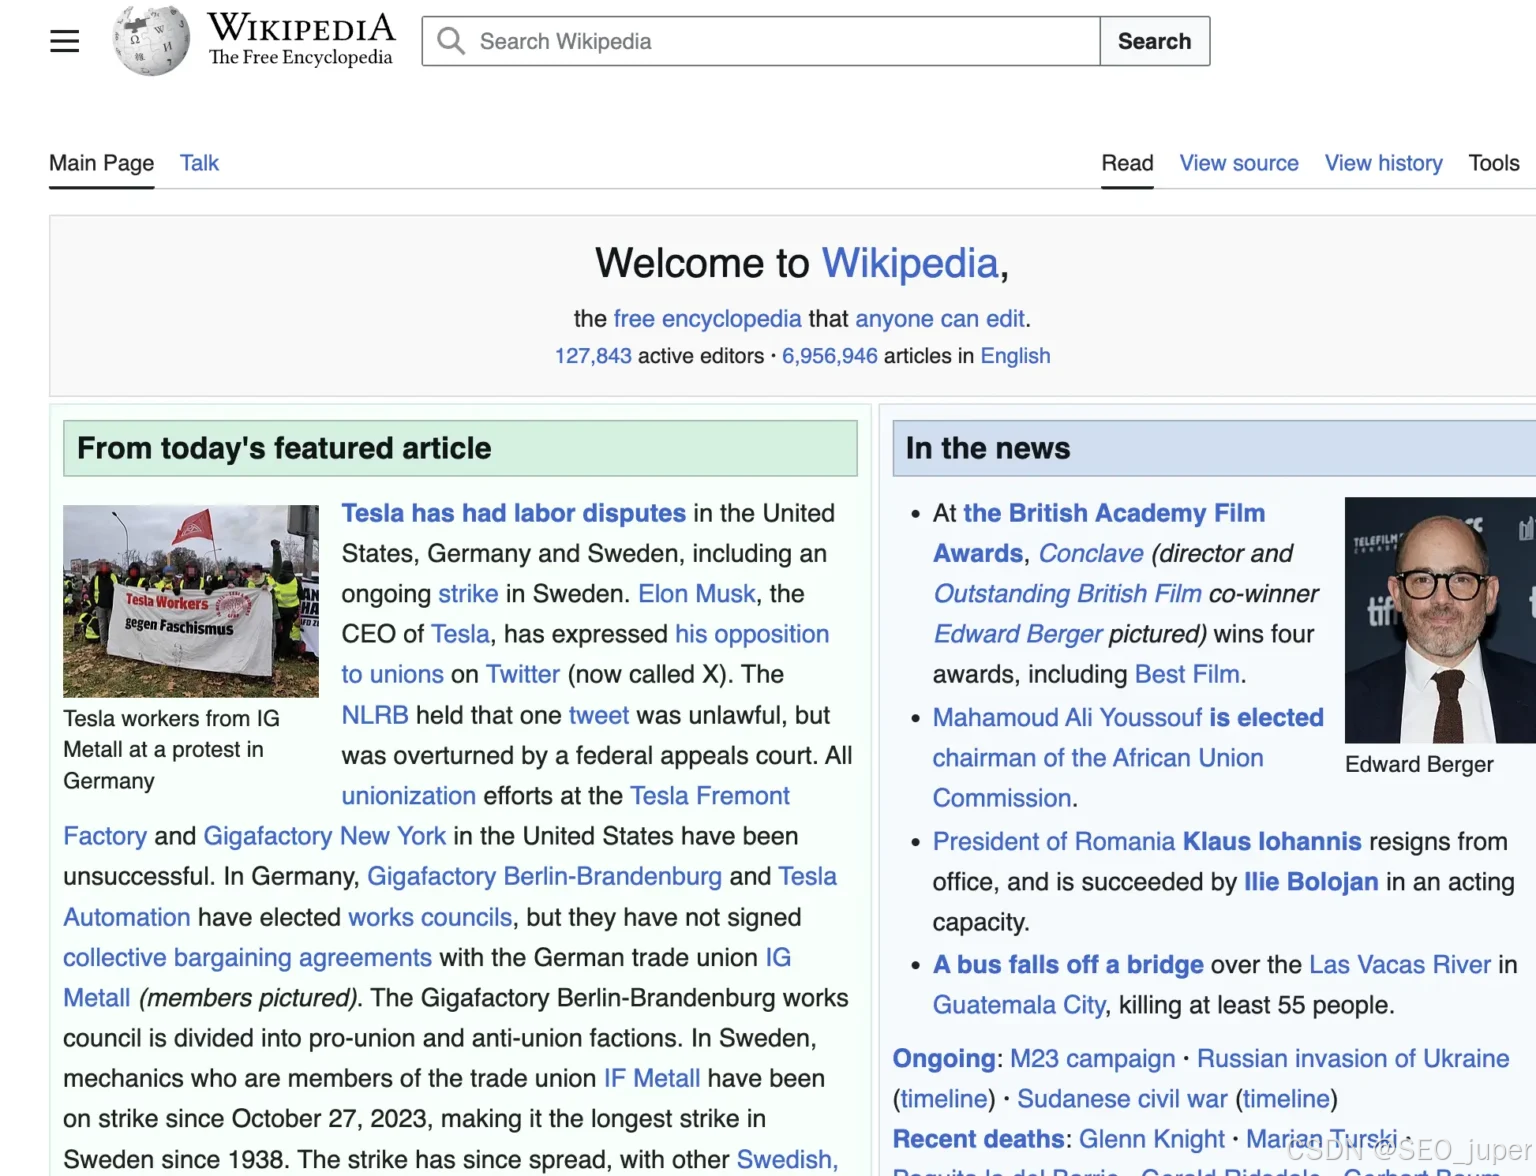Click the is elected link
This screenshot has height=1176, width=1536.
[x=1266, y=717]
